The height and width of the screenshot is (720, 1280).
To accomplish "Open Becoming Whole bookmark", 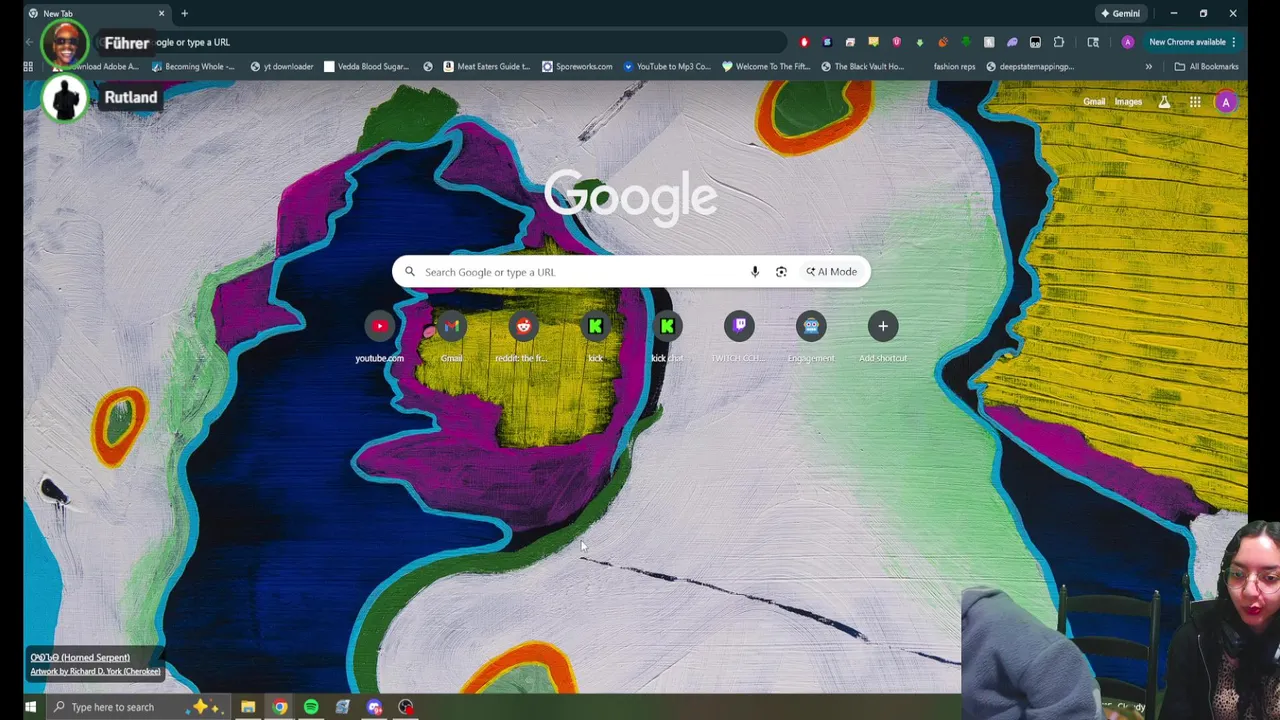I will point(193,67).
